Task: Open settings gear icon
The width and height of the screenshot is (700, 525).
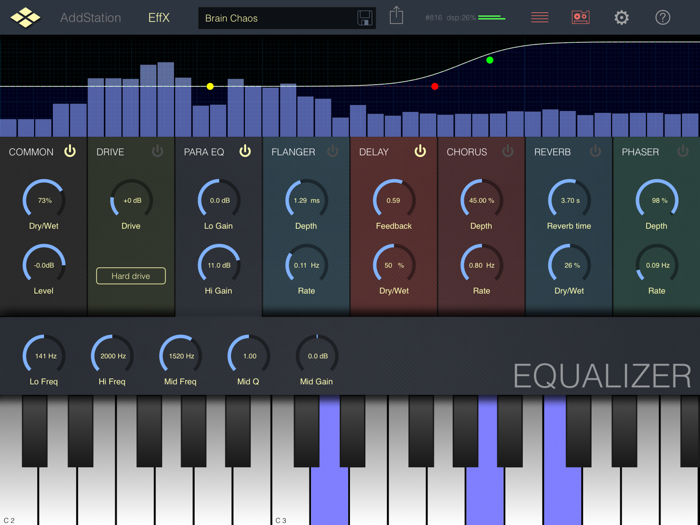Action: click(x=621, y=17)
